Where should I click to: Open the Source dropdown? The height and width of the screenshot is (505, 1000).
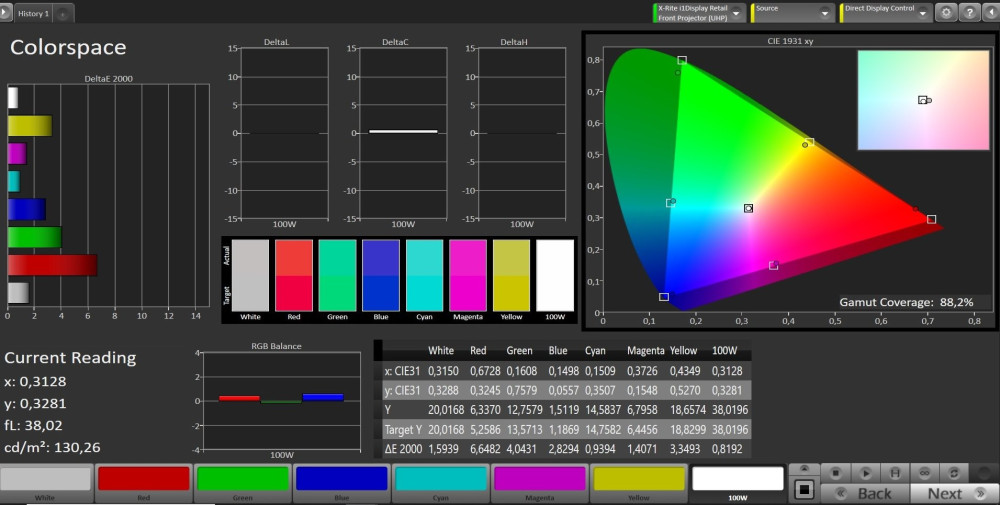pos(826,13)
